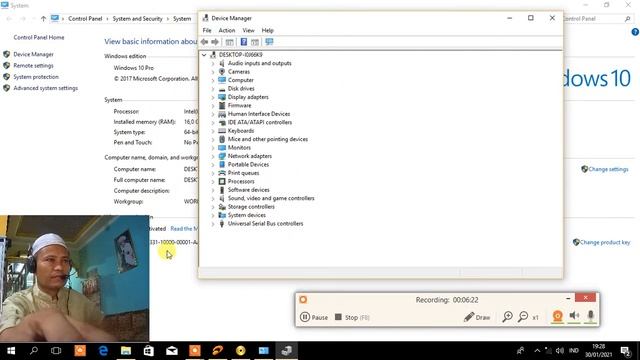The width and height of the screenshot is (640, 360).
Task: Open Microsoft Edge from the taskbar
Action: [x=103, y=351]
